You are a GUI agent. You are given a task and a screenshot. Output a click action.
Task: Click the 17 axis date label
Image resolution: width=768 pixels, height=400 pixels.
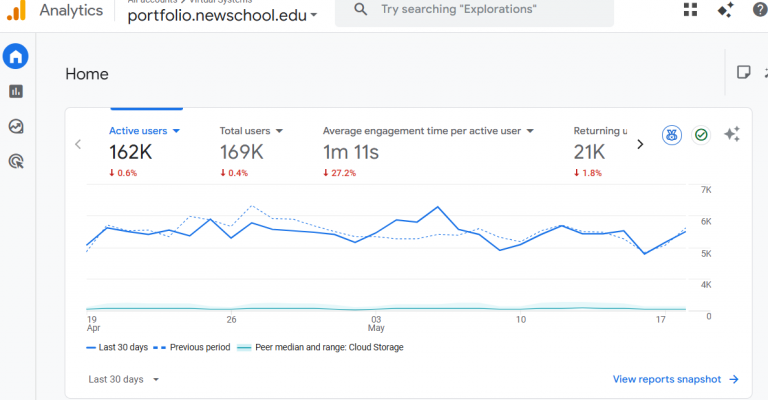click(x=661, y=320)
